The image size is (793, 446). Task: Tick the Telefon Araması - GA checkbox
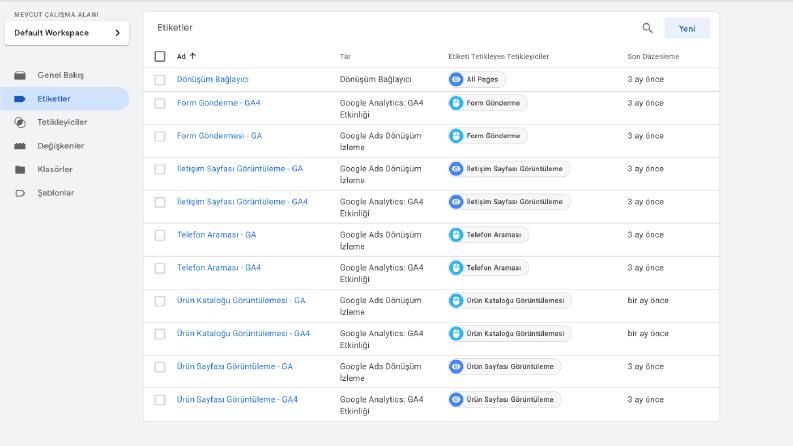pyautogui.click(x=160, y=235)
